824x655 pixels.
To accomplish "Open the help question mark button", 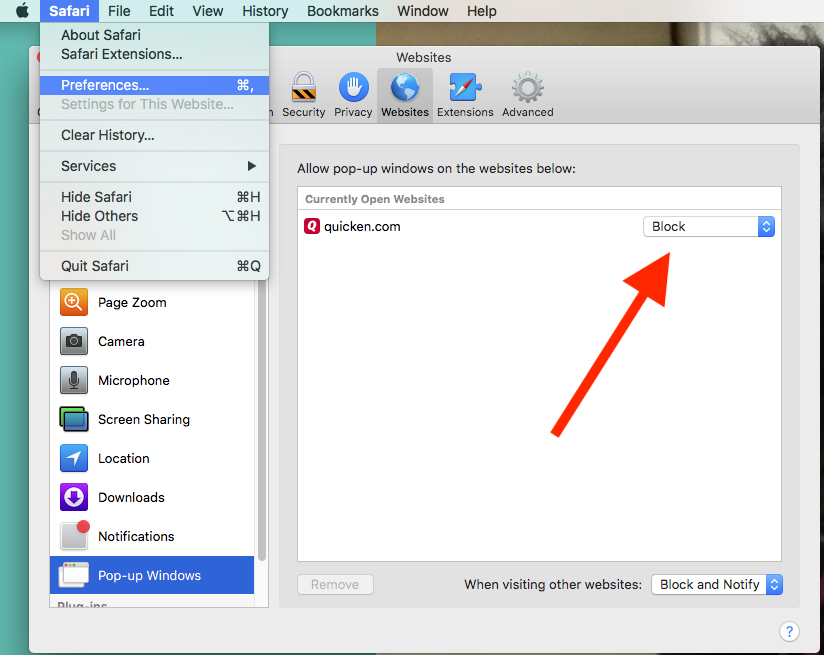I will pos(789,631).
